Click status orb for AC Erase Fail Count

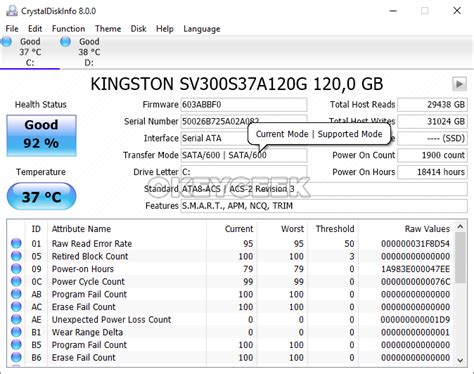tap(16, 307)
